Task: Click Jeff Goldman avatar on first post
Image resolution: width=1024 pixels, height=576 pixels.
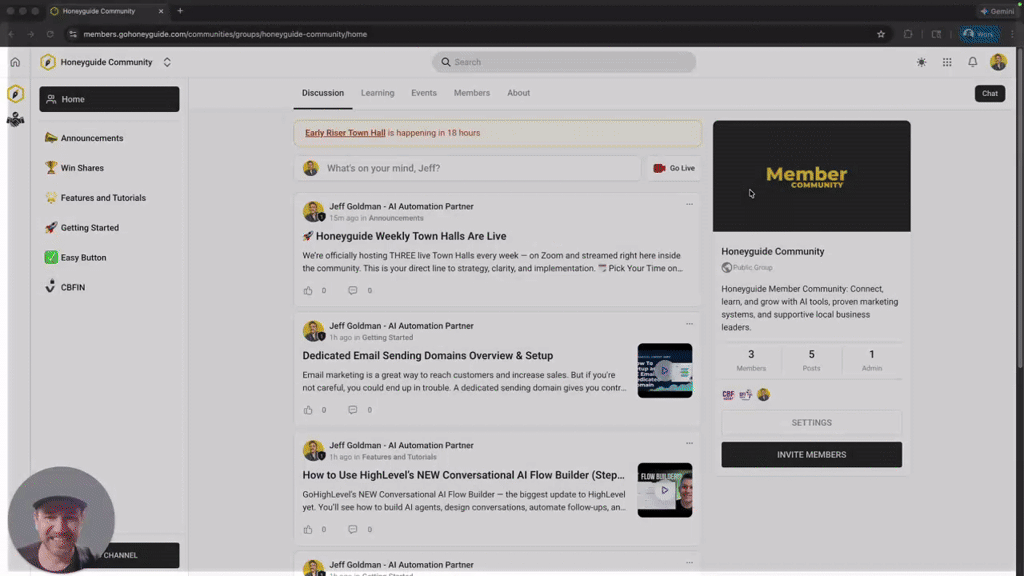Action: (x=313, y=212)
